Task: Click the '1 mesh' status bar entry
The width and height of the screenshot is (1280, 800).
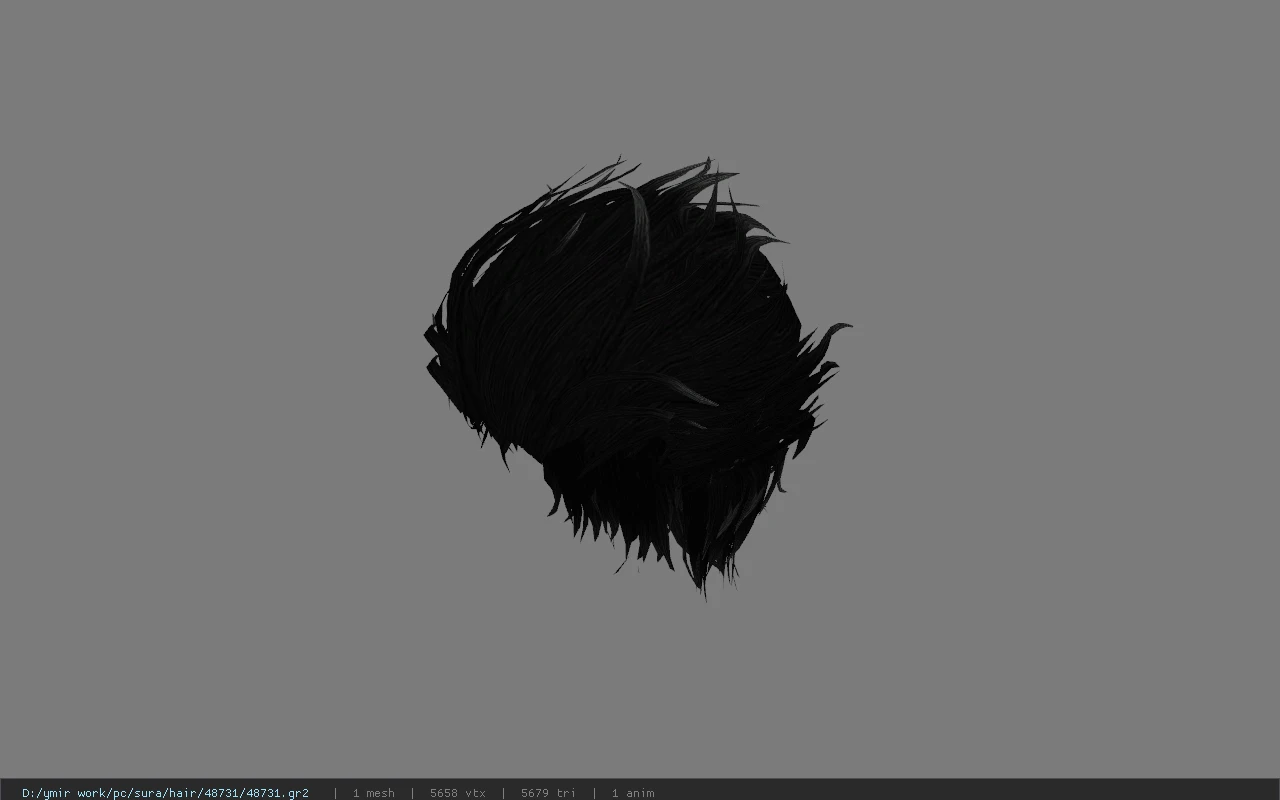Action: pos(374,793)
